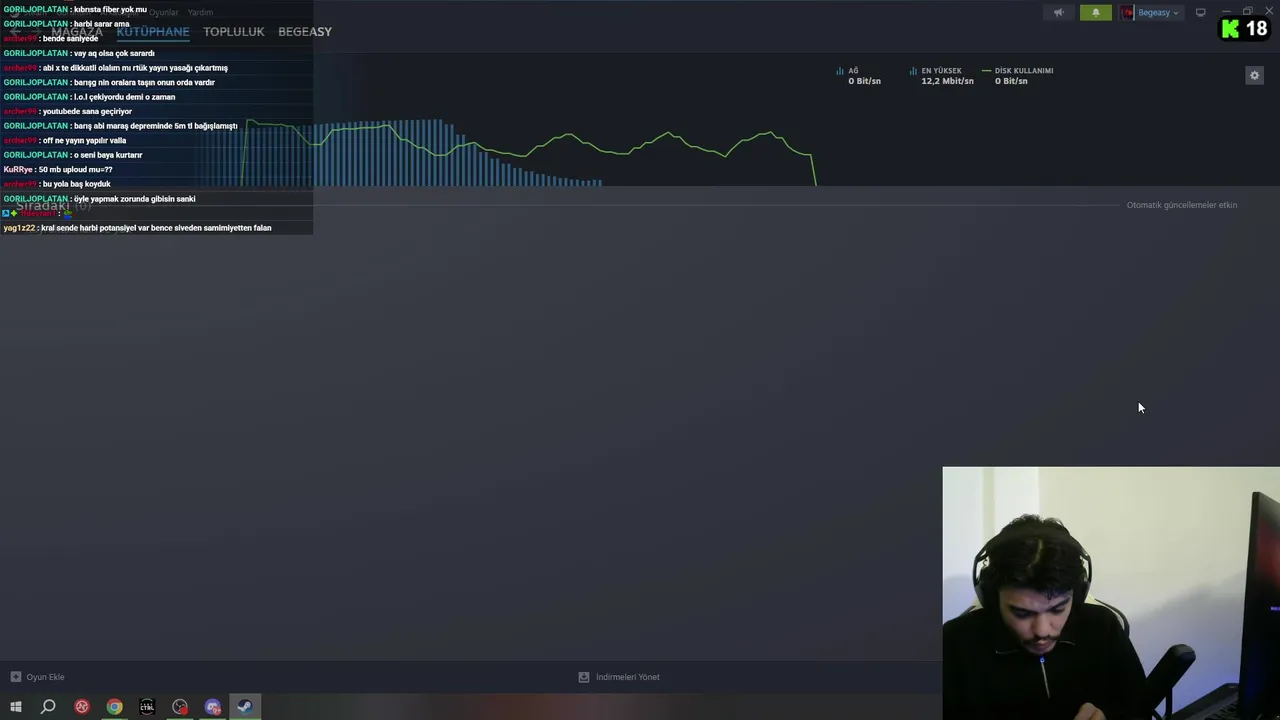Open the Steam announcements megaphone icon
Viewport: 1280px width, 720px height.
1058,13
